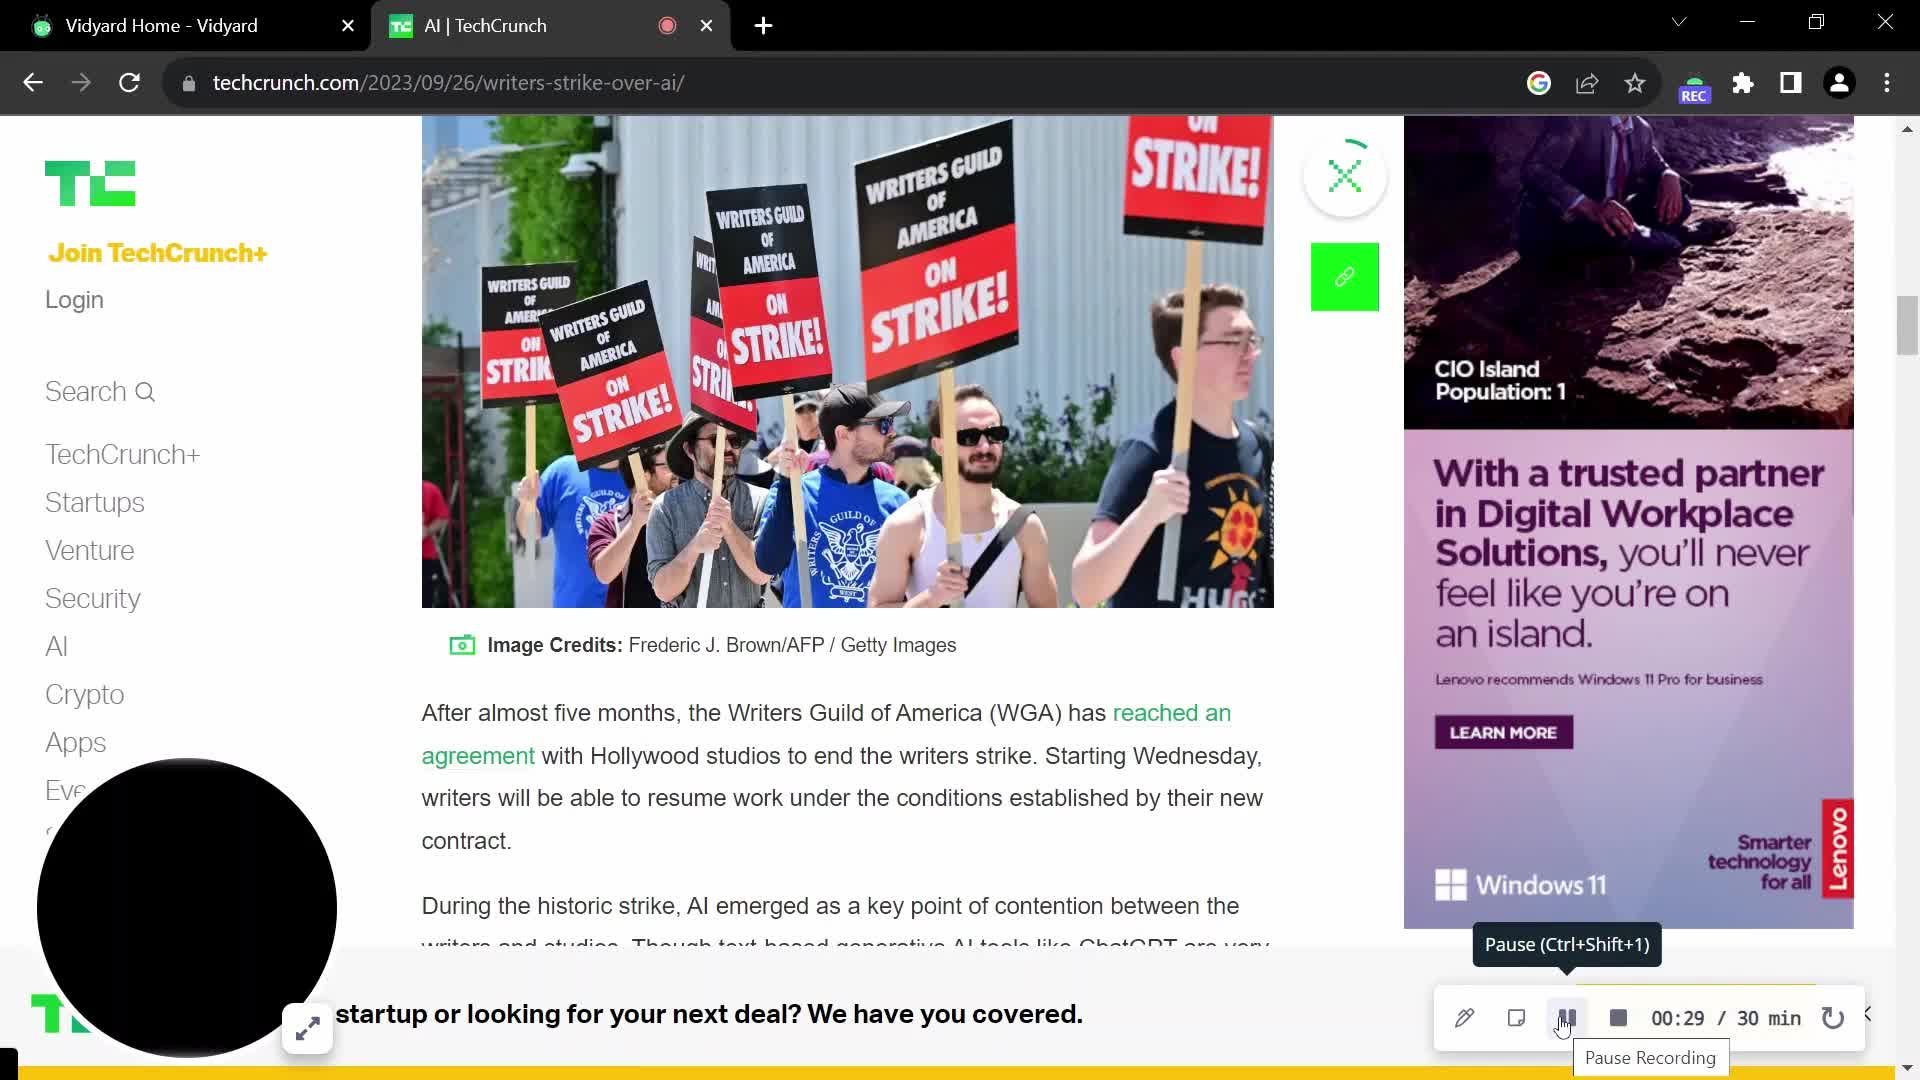
Task: Click the recording indicator on tab
Action: click(667, 26)
